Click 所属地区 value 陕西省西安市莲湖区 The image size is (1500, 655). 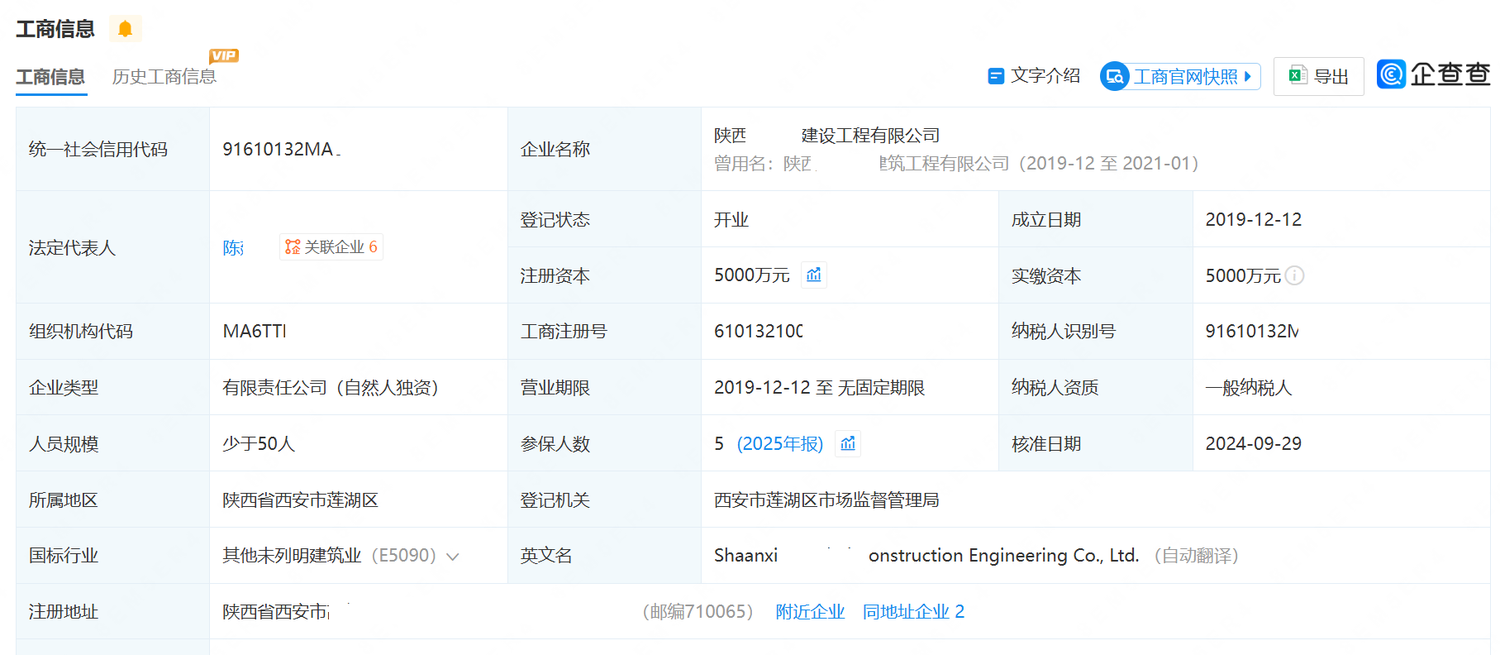300,500
